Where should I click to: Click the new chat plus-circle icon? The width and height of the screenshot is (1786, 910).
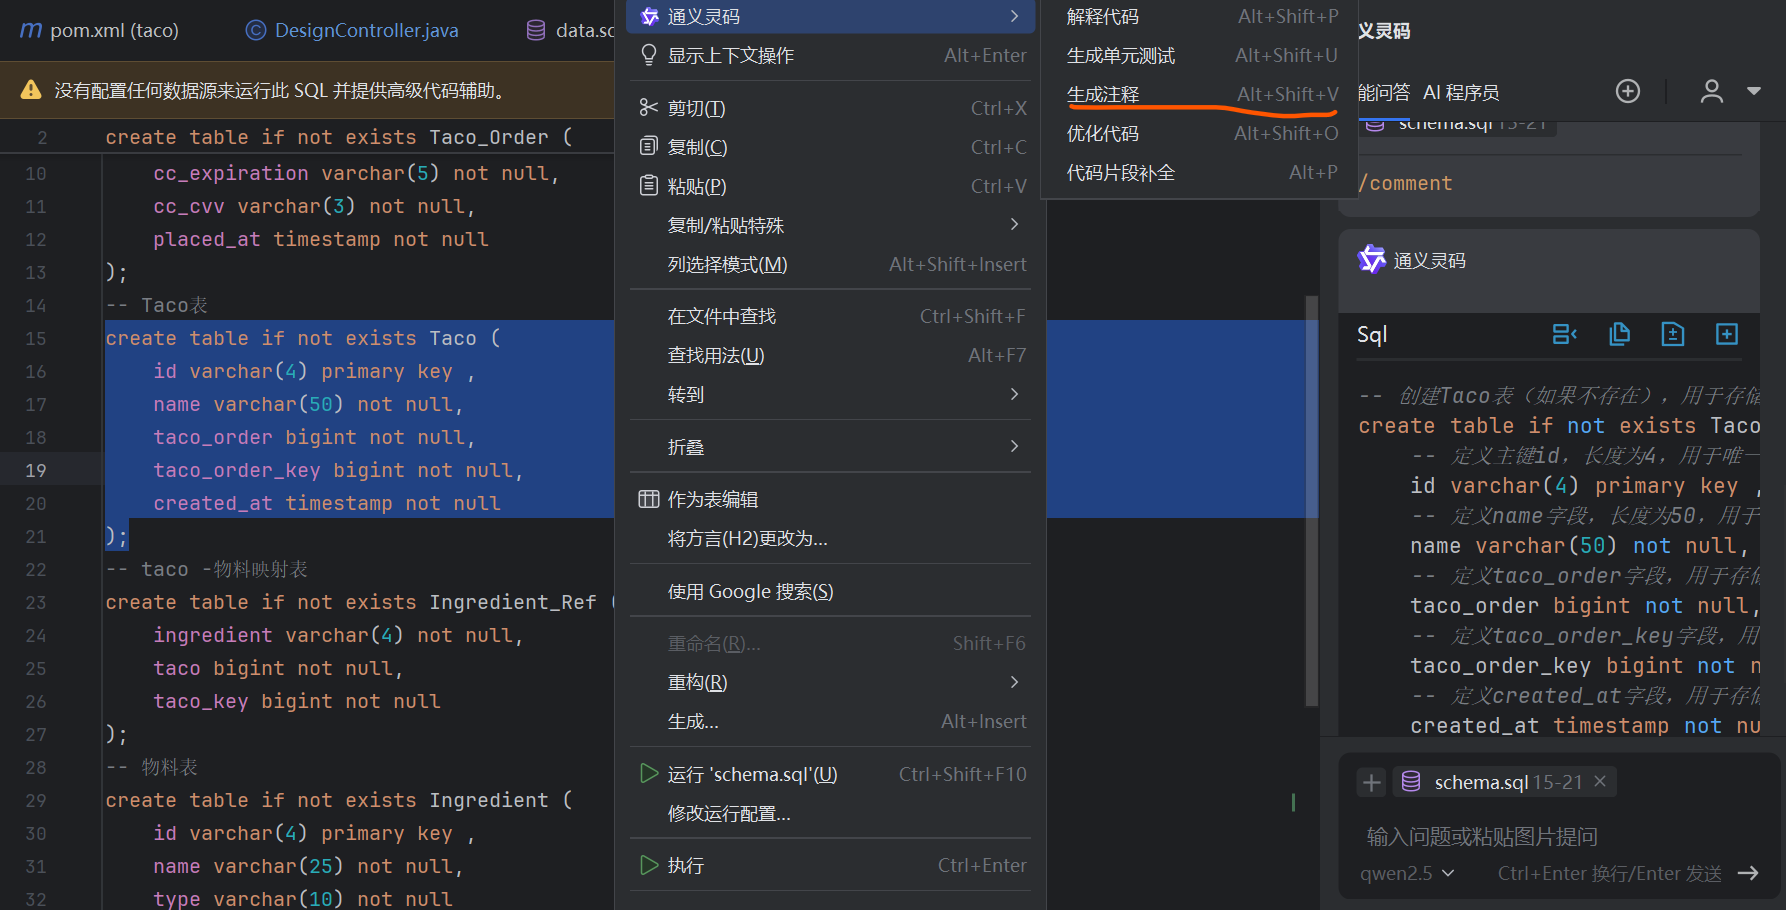(x=1628, y=91)
